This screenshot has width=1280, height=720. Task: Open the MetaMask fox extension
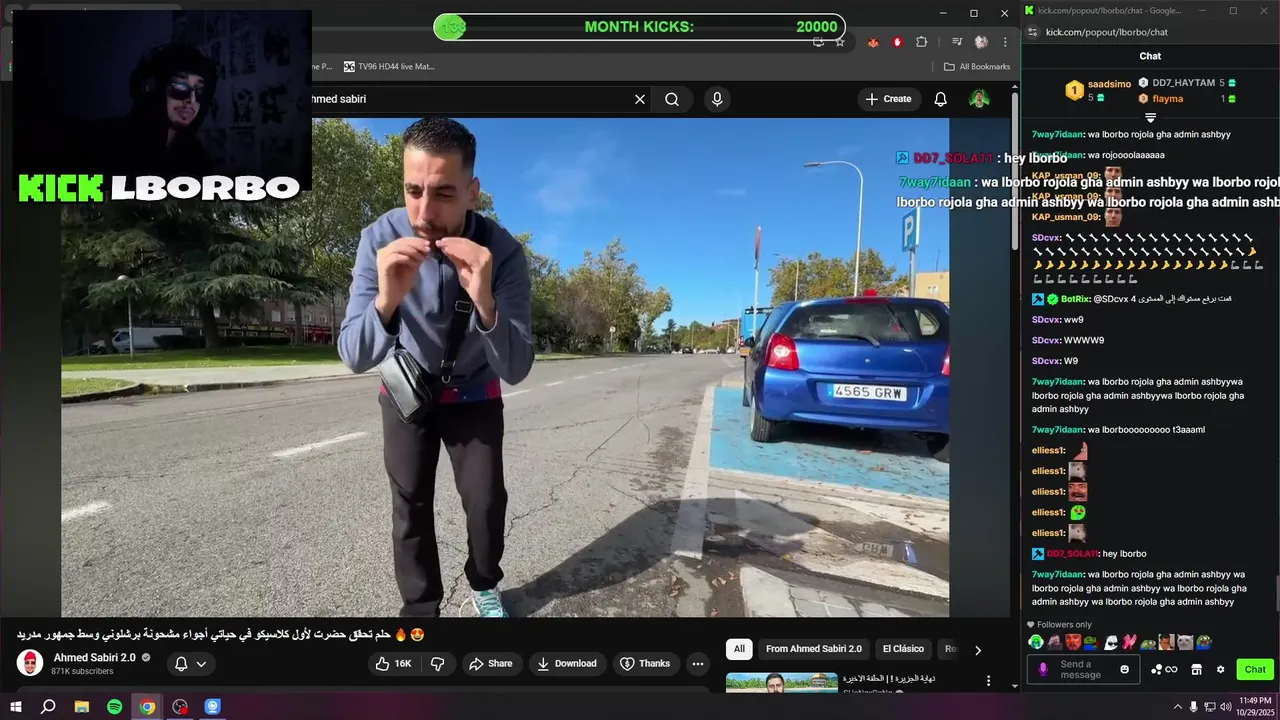[873, 42]
